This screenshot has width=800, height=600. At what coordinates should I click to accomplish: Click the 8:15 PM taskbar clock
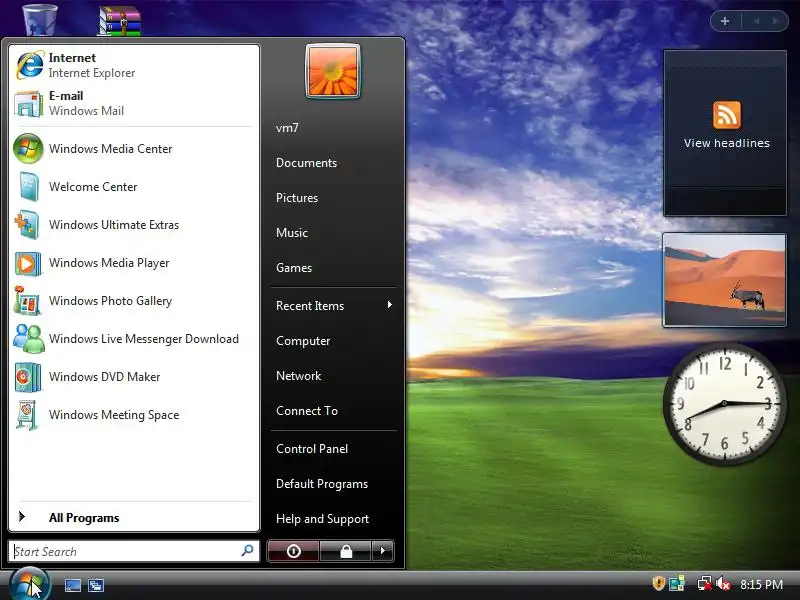pyautogui.click(x=761, y=584)
